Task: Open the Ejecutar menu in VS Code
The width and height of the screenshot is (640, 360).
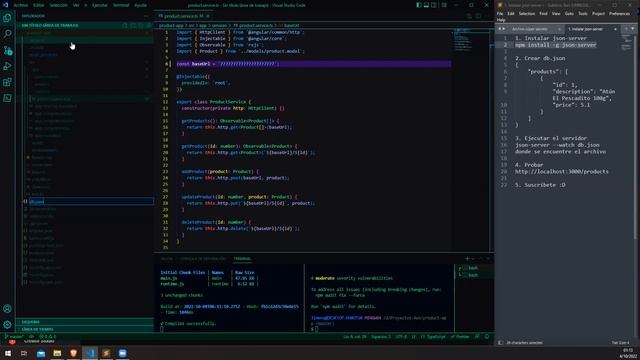Action: (100, 5)
